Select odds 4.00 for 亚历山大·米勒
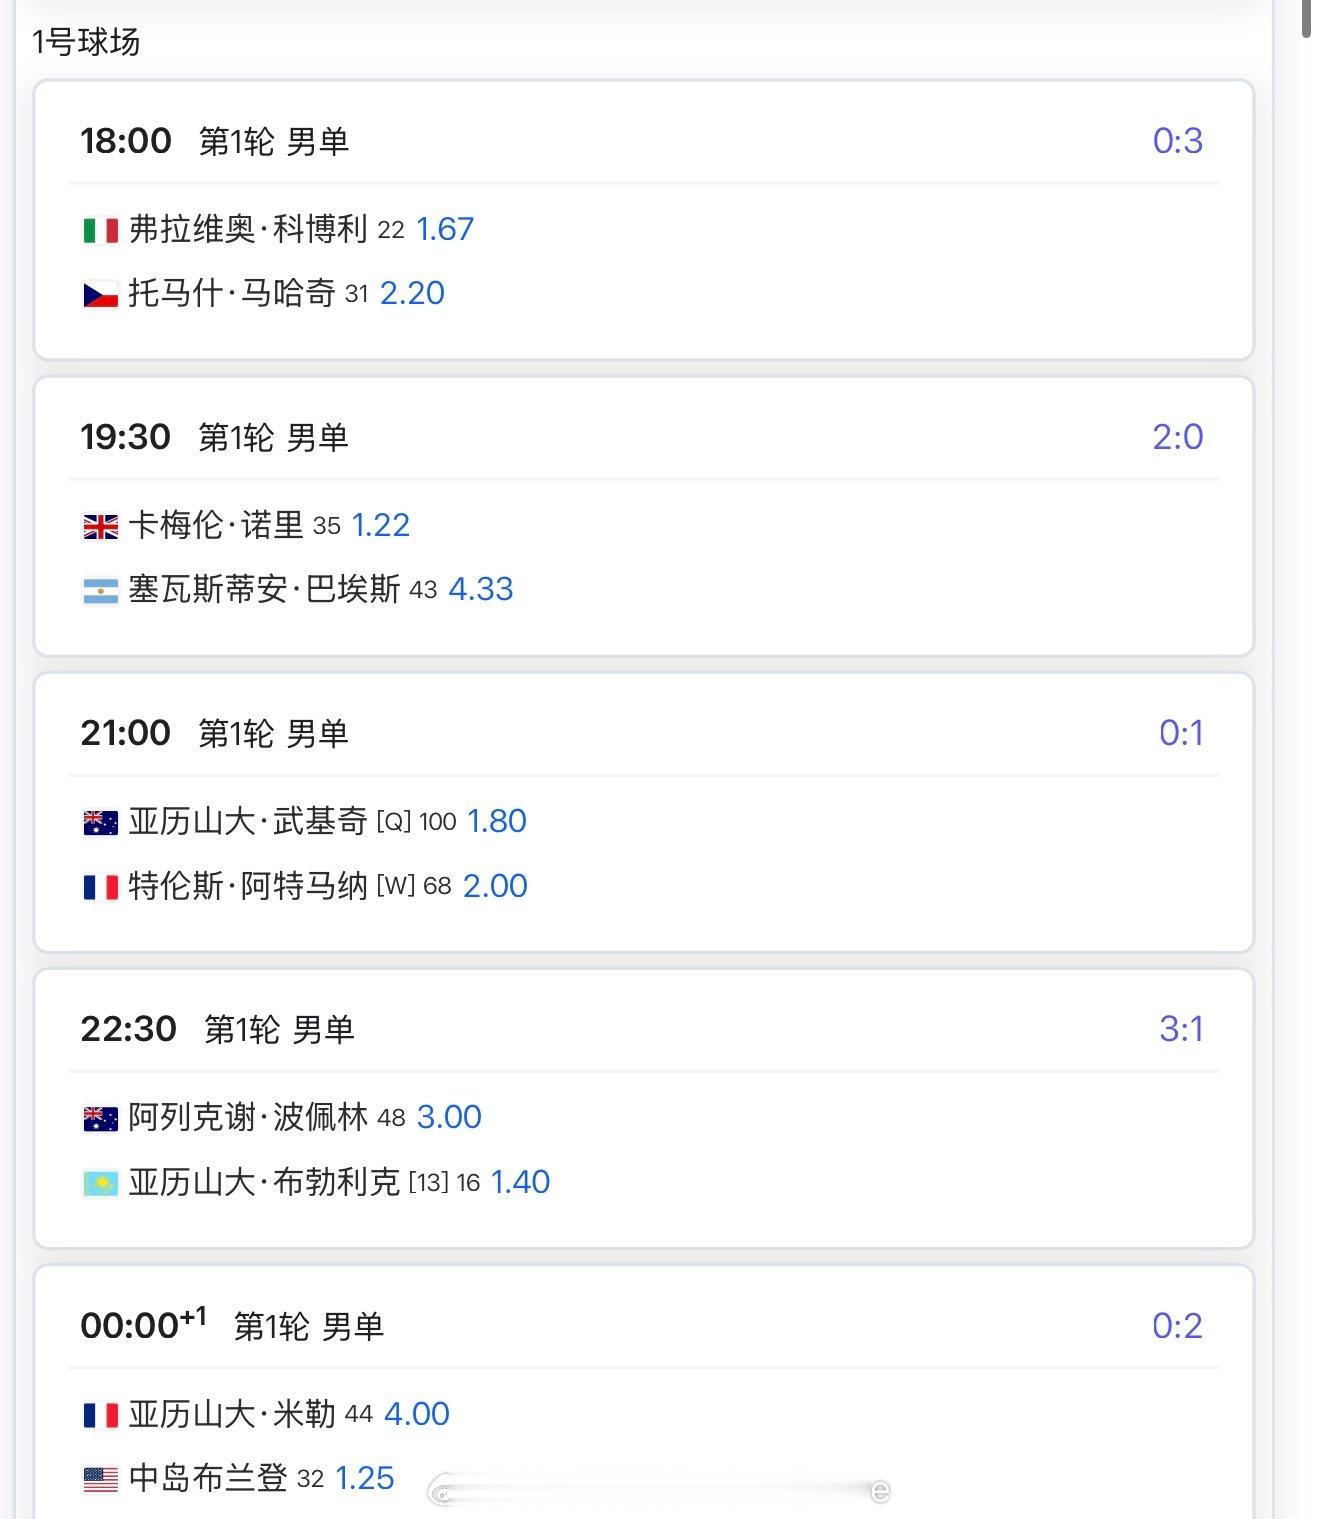Screen dimensions: 1320x1519 point(417,1414)
